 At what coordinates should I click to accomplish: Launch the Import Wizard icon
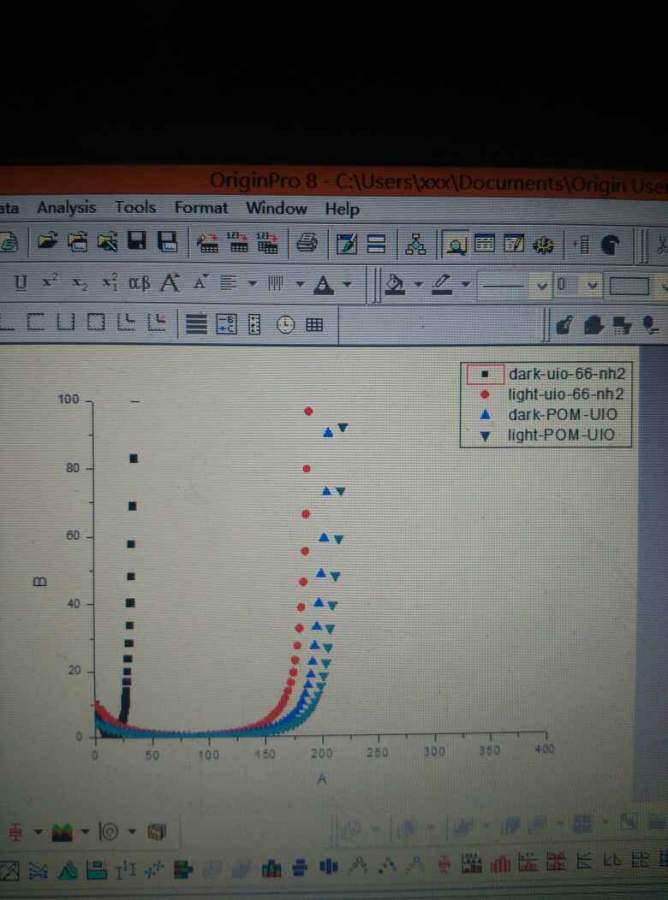pyautogui.click(x=208, y=243)
